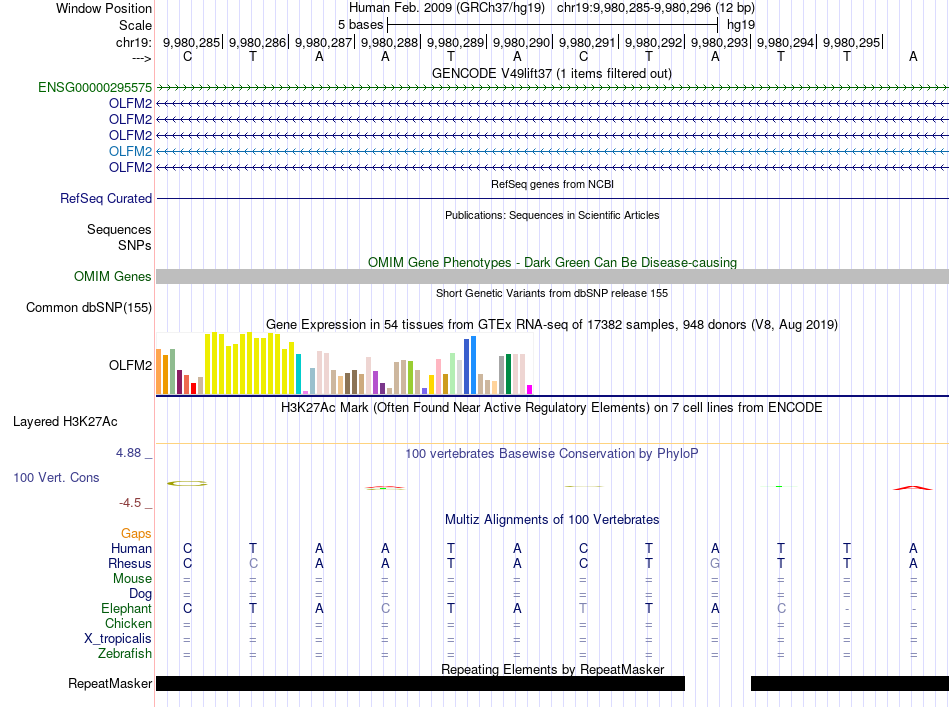Click the 4.88 PhyloP maximum value
Viewport: 950px width, 707px height.
tap(128, 453)
